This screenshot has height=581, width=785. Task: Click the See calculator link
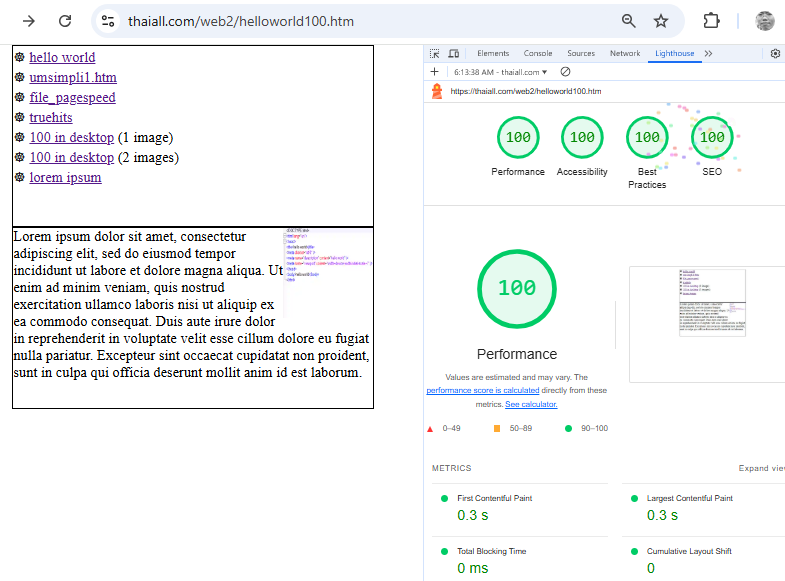pyautogui.click(x=531, y=404)
